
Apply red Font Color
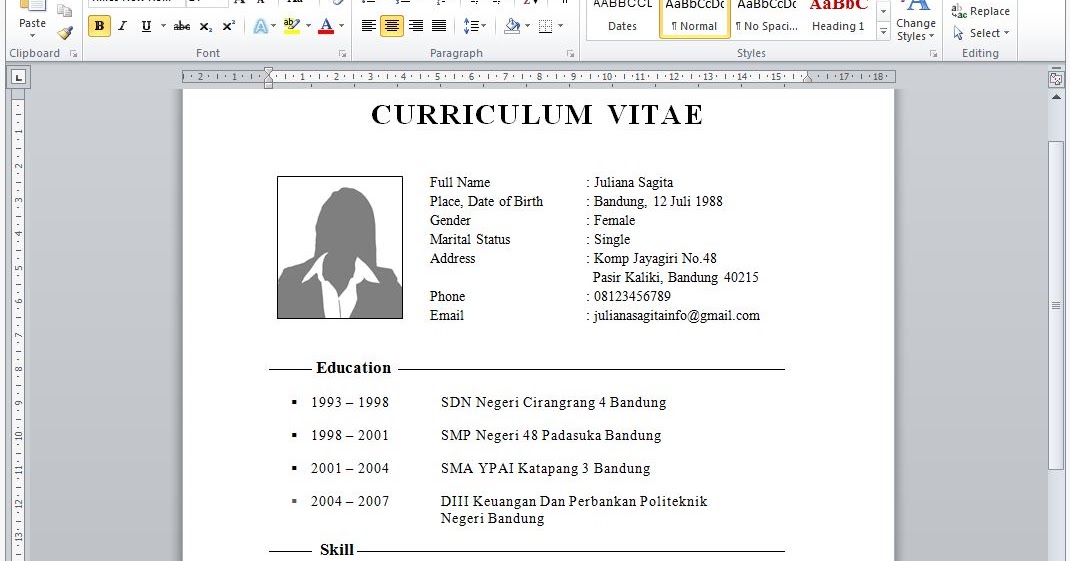coord(326,26)
